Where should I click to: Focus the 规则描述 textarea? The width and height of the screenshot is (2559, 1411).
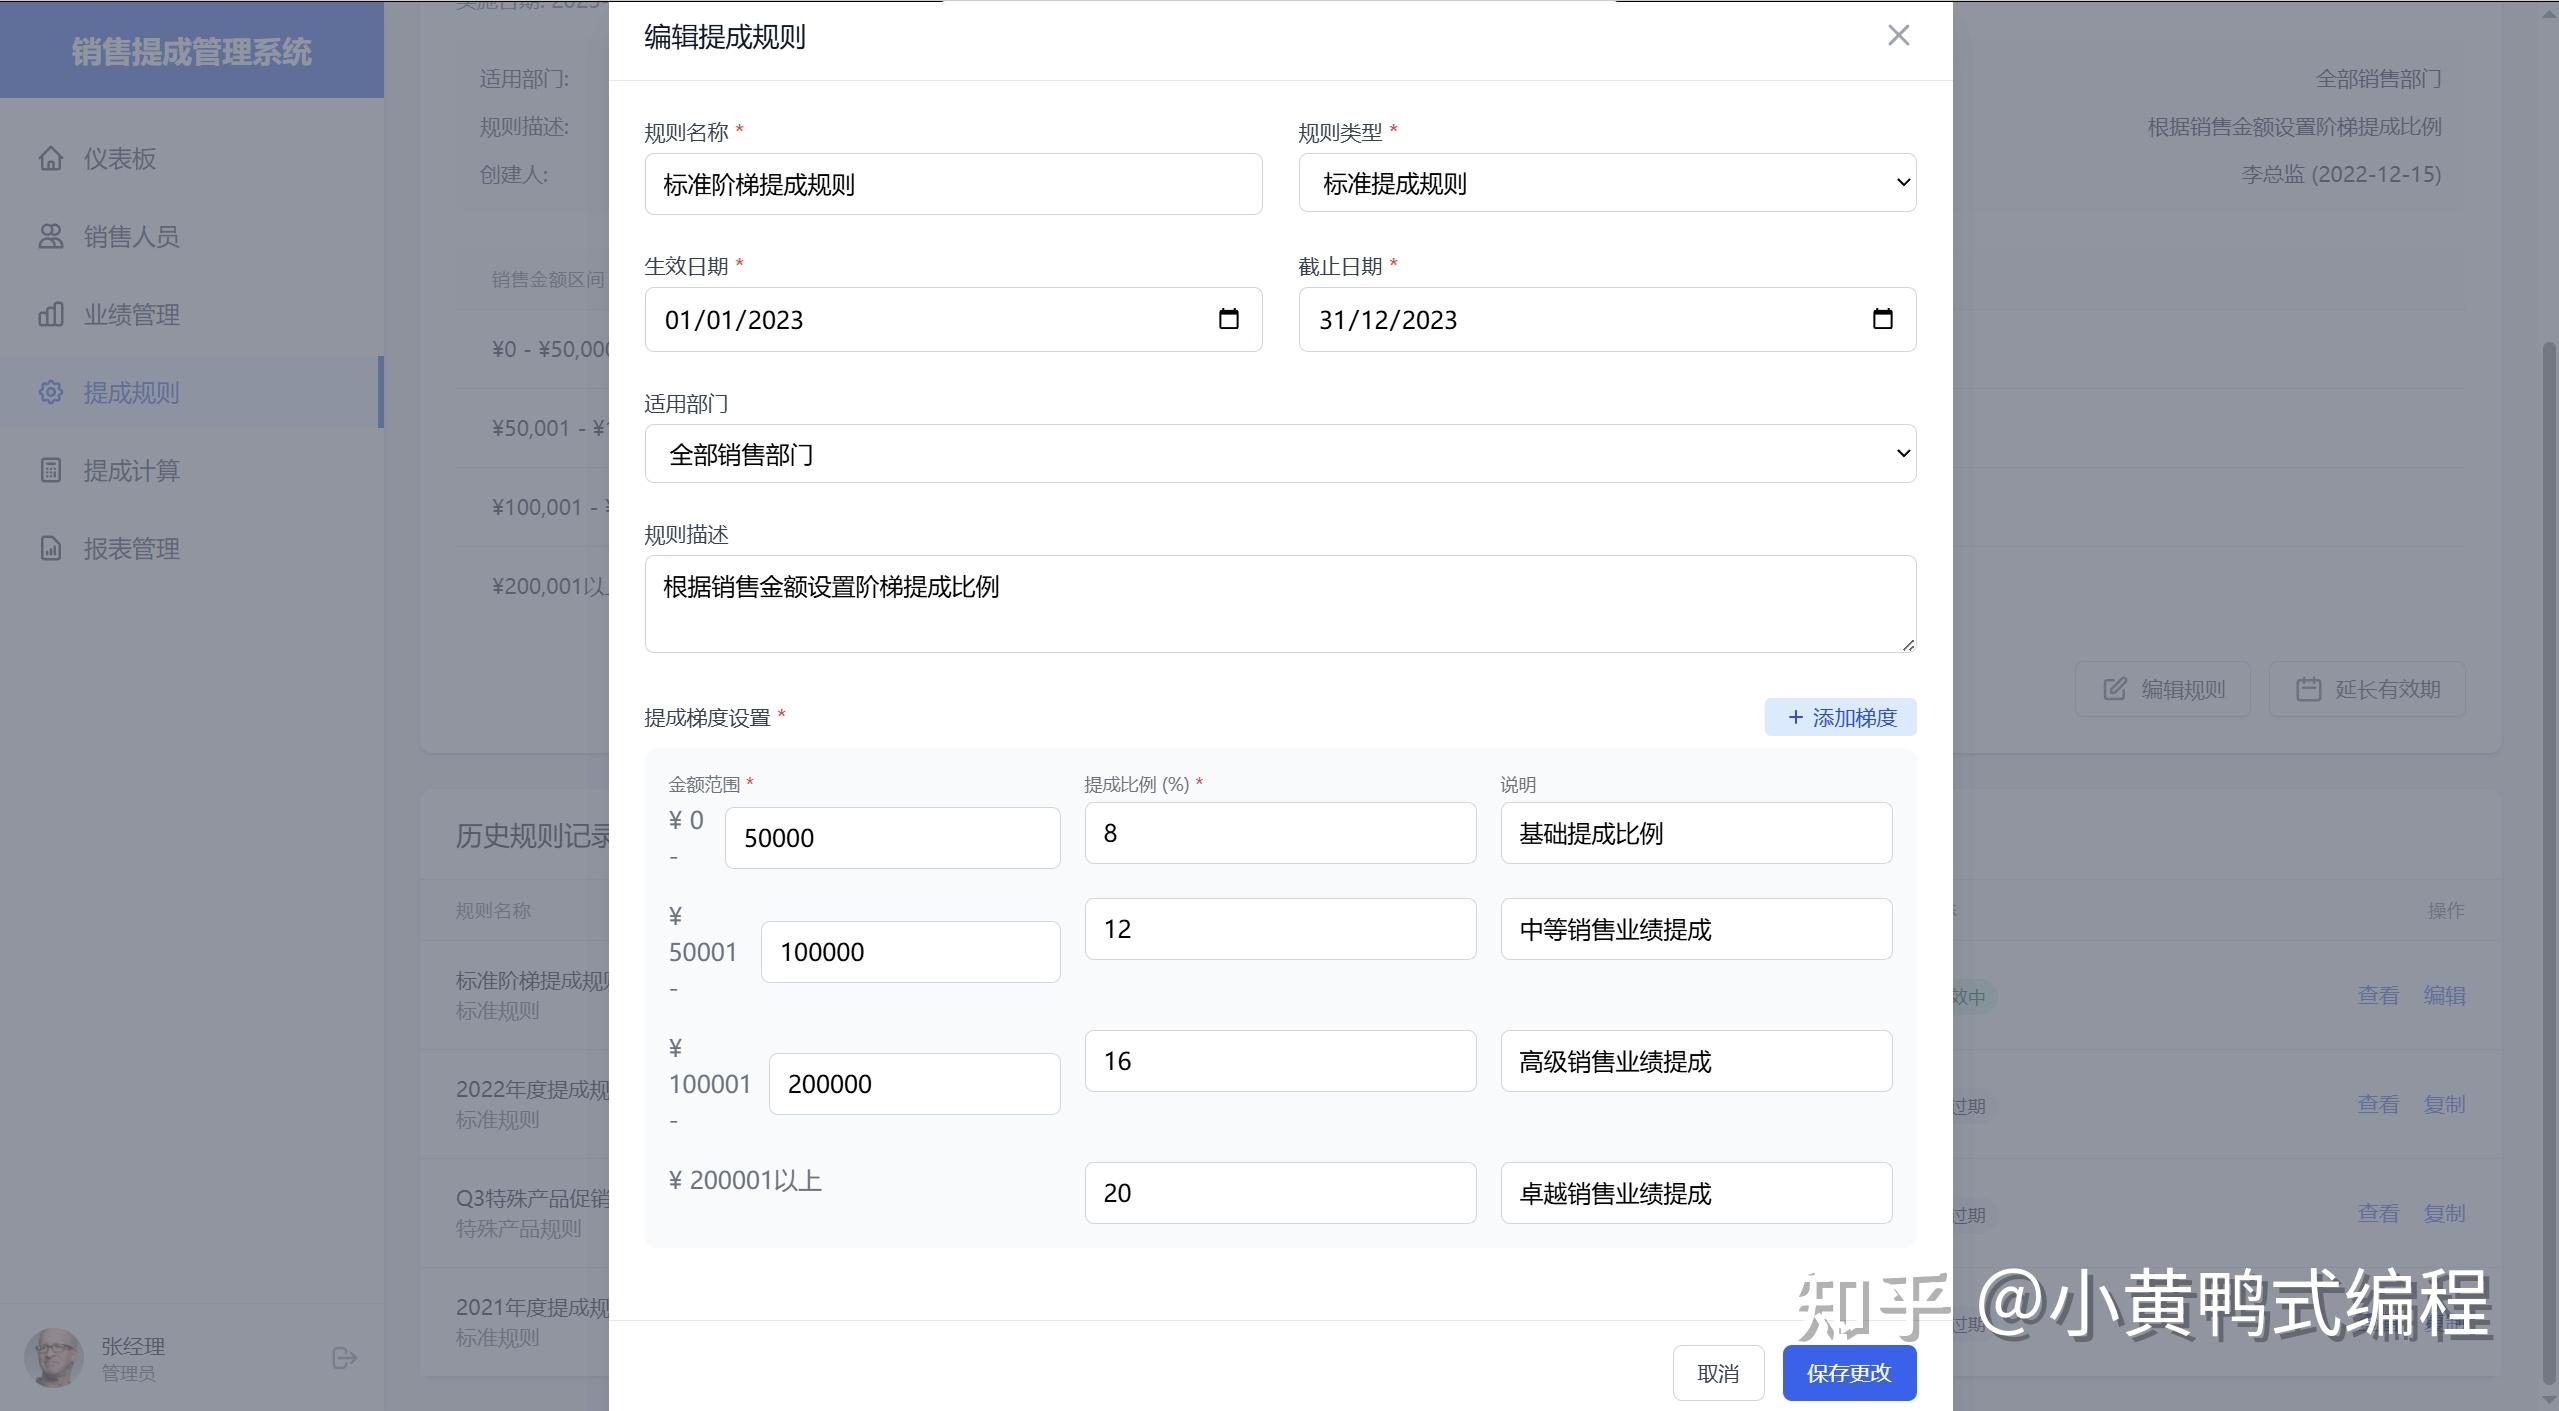pyautogui.click(x=1279, y=604)
